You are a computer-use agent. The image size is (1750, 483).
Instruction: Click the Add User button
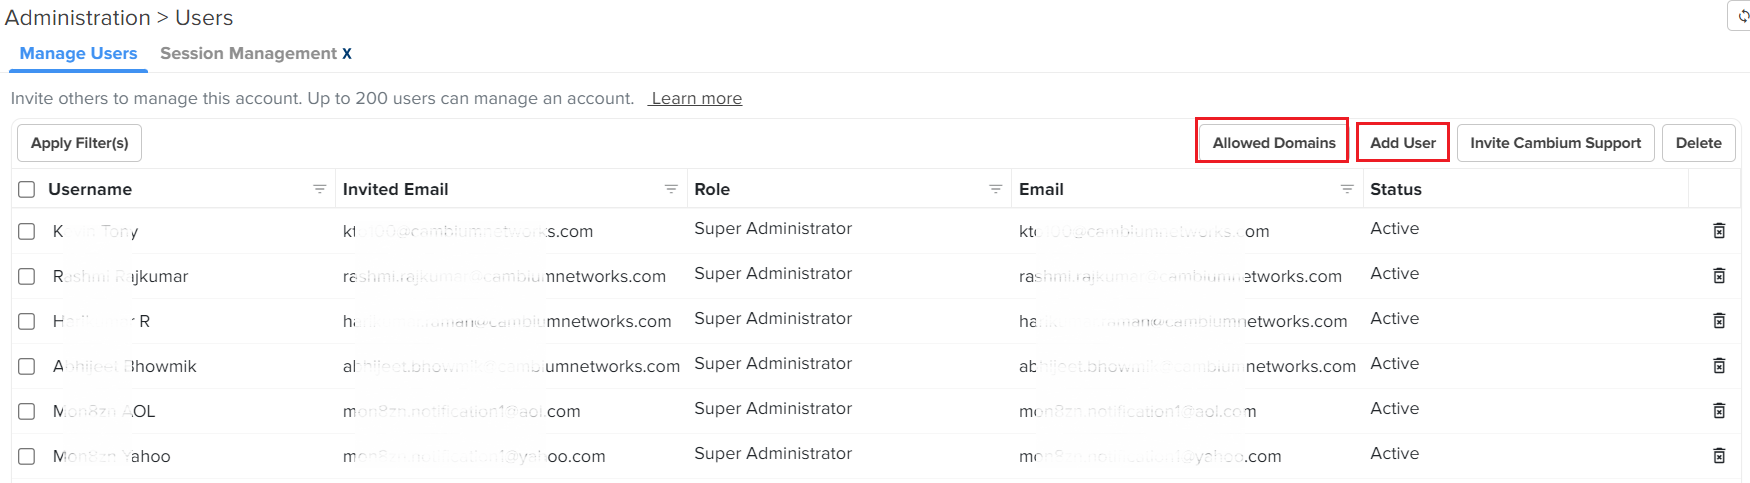pos(1403,143)
